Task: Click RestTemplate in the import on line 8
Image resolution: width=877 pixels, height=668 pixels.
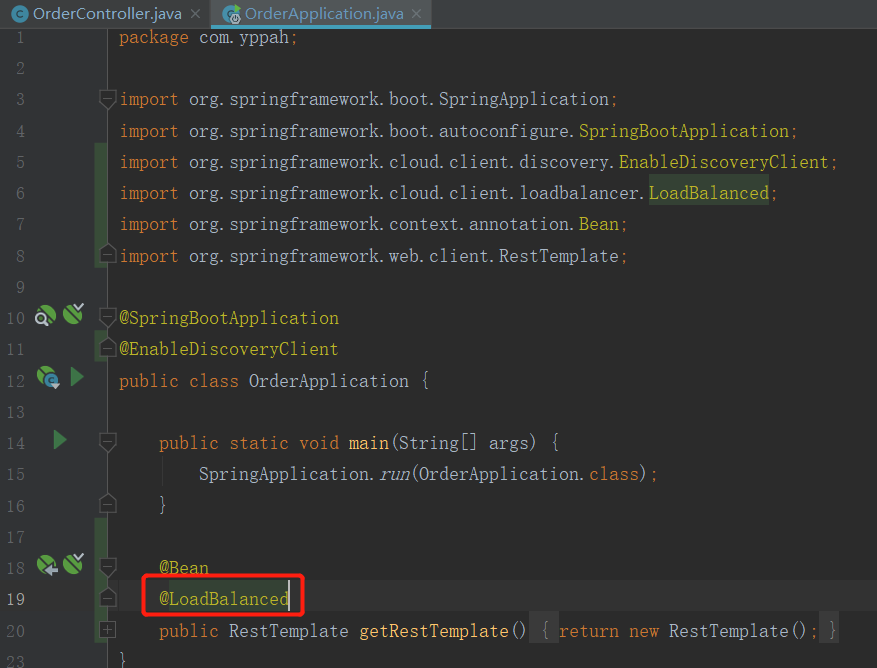Action: coord(558,256)
